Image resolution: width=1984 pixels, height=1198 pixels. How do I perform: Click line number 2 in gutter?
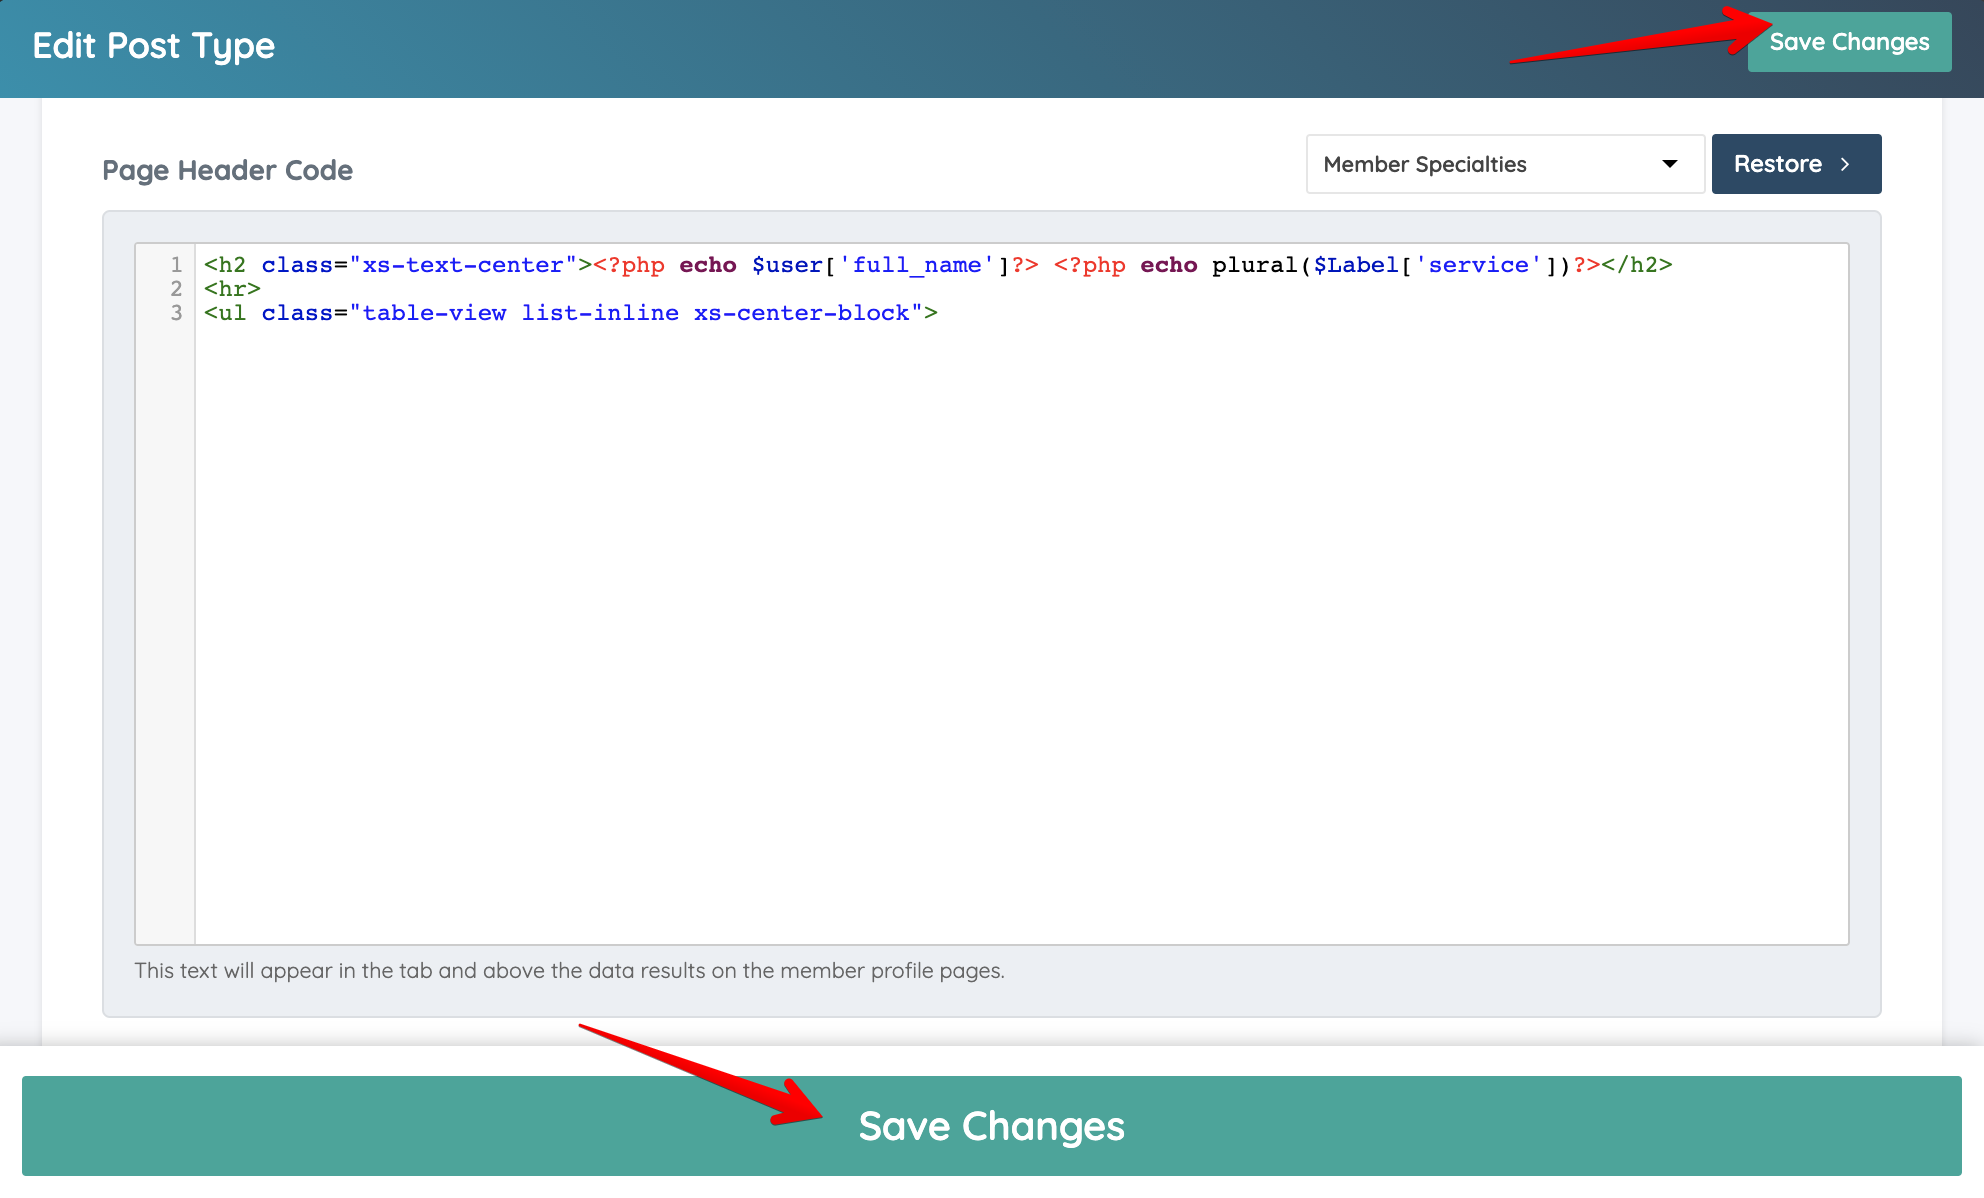pyautogui.click(x=176, y=289)
